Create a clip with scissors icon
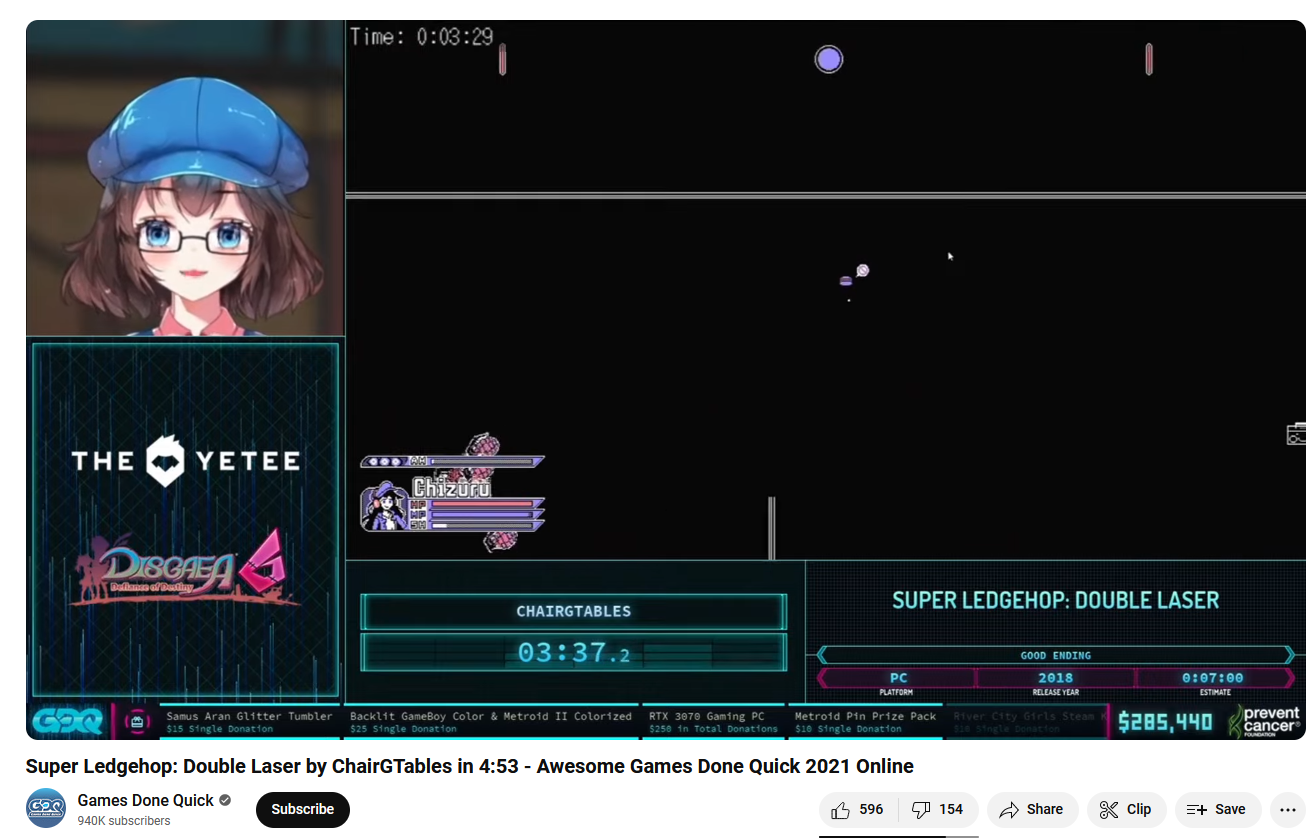 [1125, 810]
